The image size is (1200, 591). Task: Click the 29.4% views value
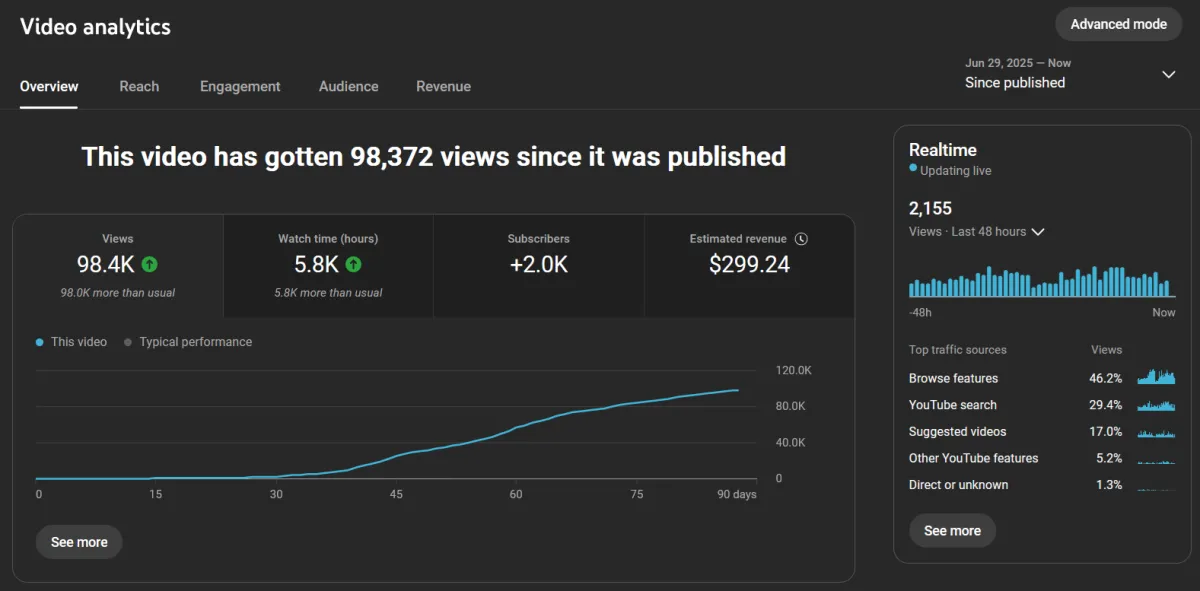(x=1106, y=405)
